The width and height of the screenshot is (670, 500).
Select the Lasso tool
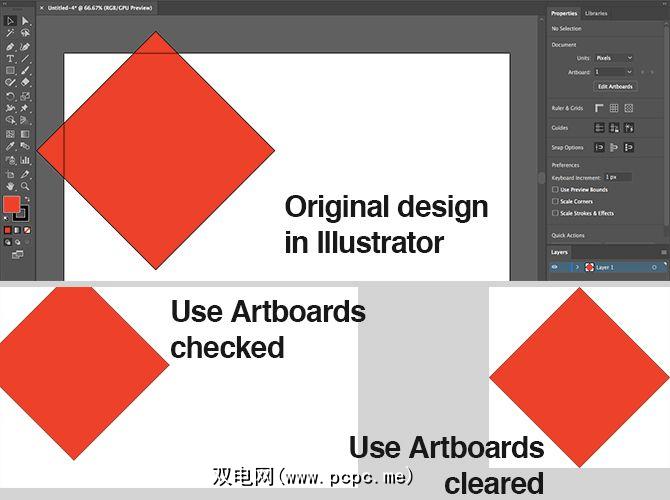[x=25, y=33]
